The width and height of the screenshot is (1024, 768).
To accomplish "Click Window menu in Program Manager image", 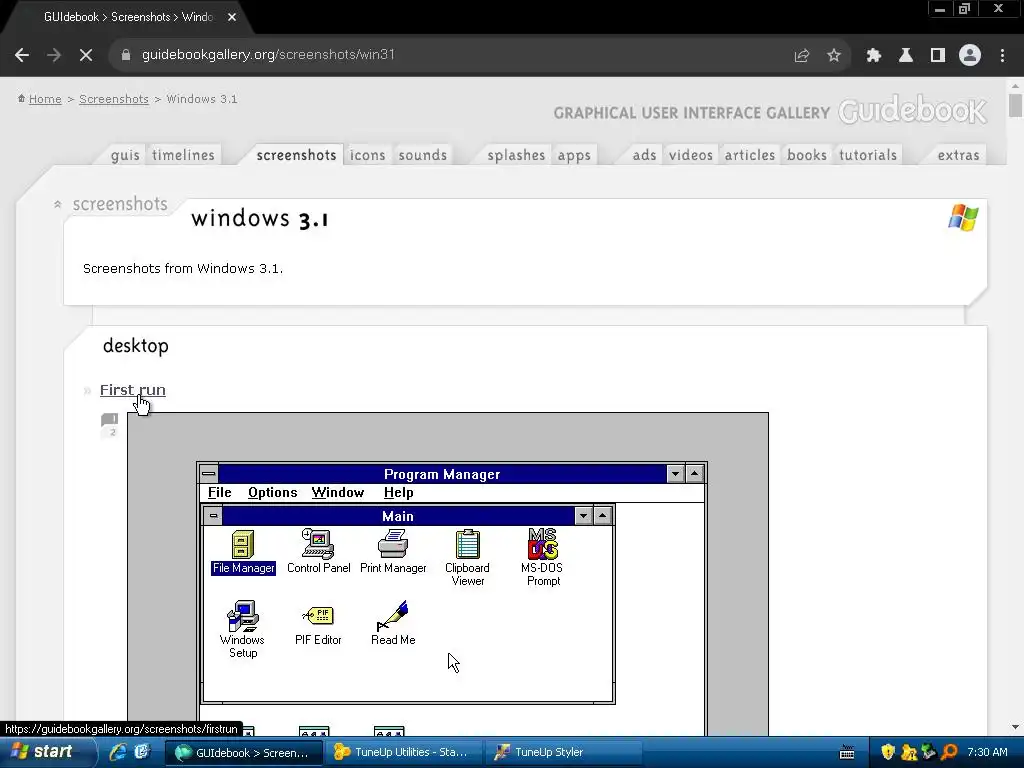I will pos(338,492).
